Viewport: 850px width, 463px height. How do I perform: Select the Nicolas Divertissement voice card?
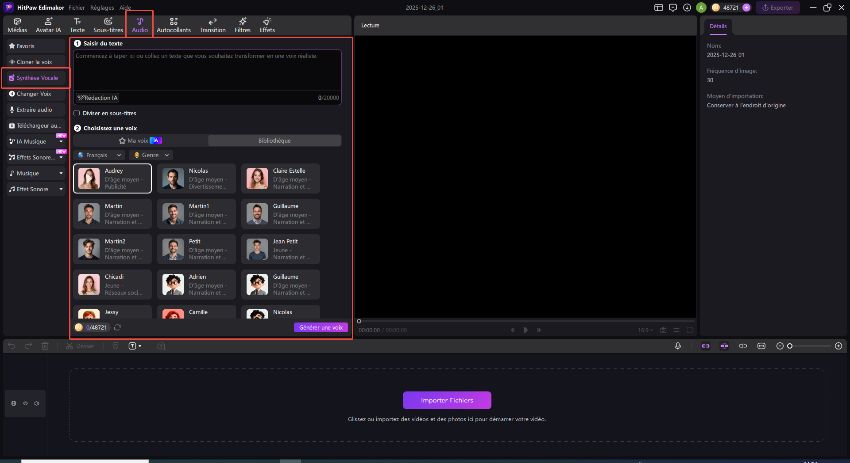click(x=196, y=178)
